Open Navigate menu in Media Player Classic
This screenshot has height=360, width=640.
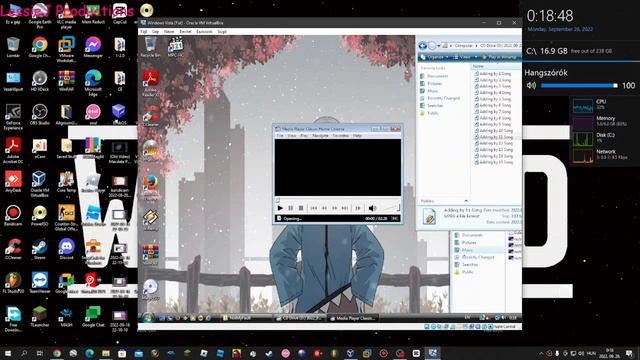coord(320,136)
